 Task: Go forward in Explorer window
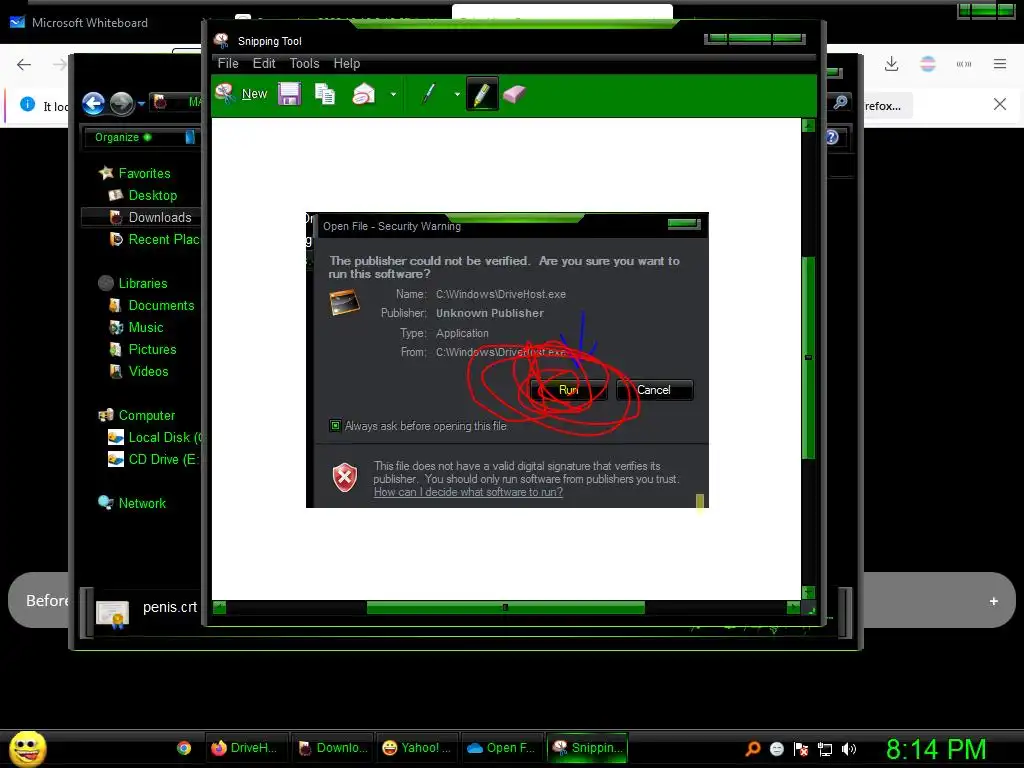tap(121, 103)
